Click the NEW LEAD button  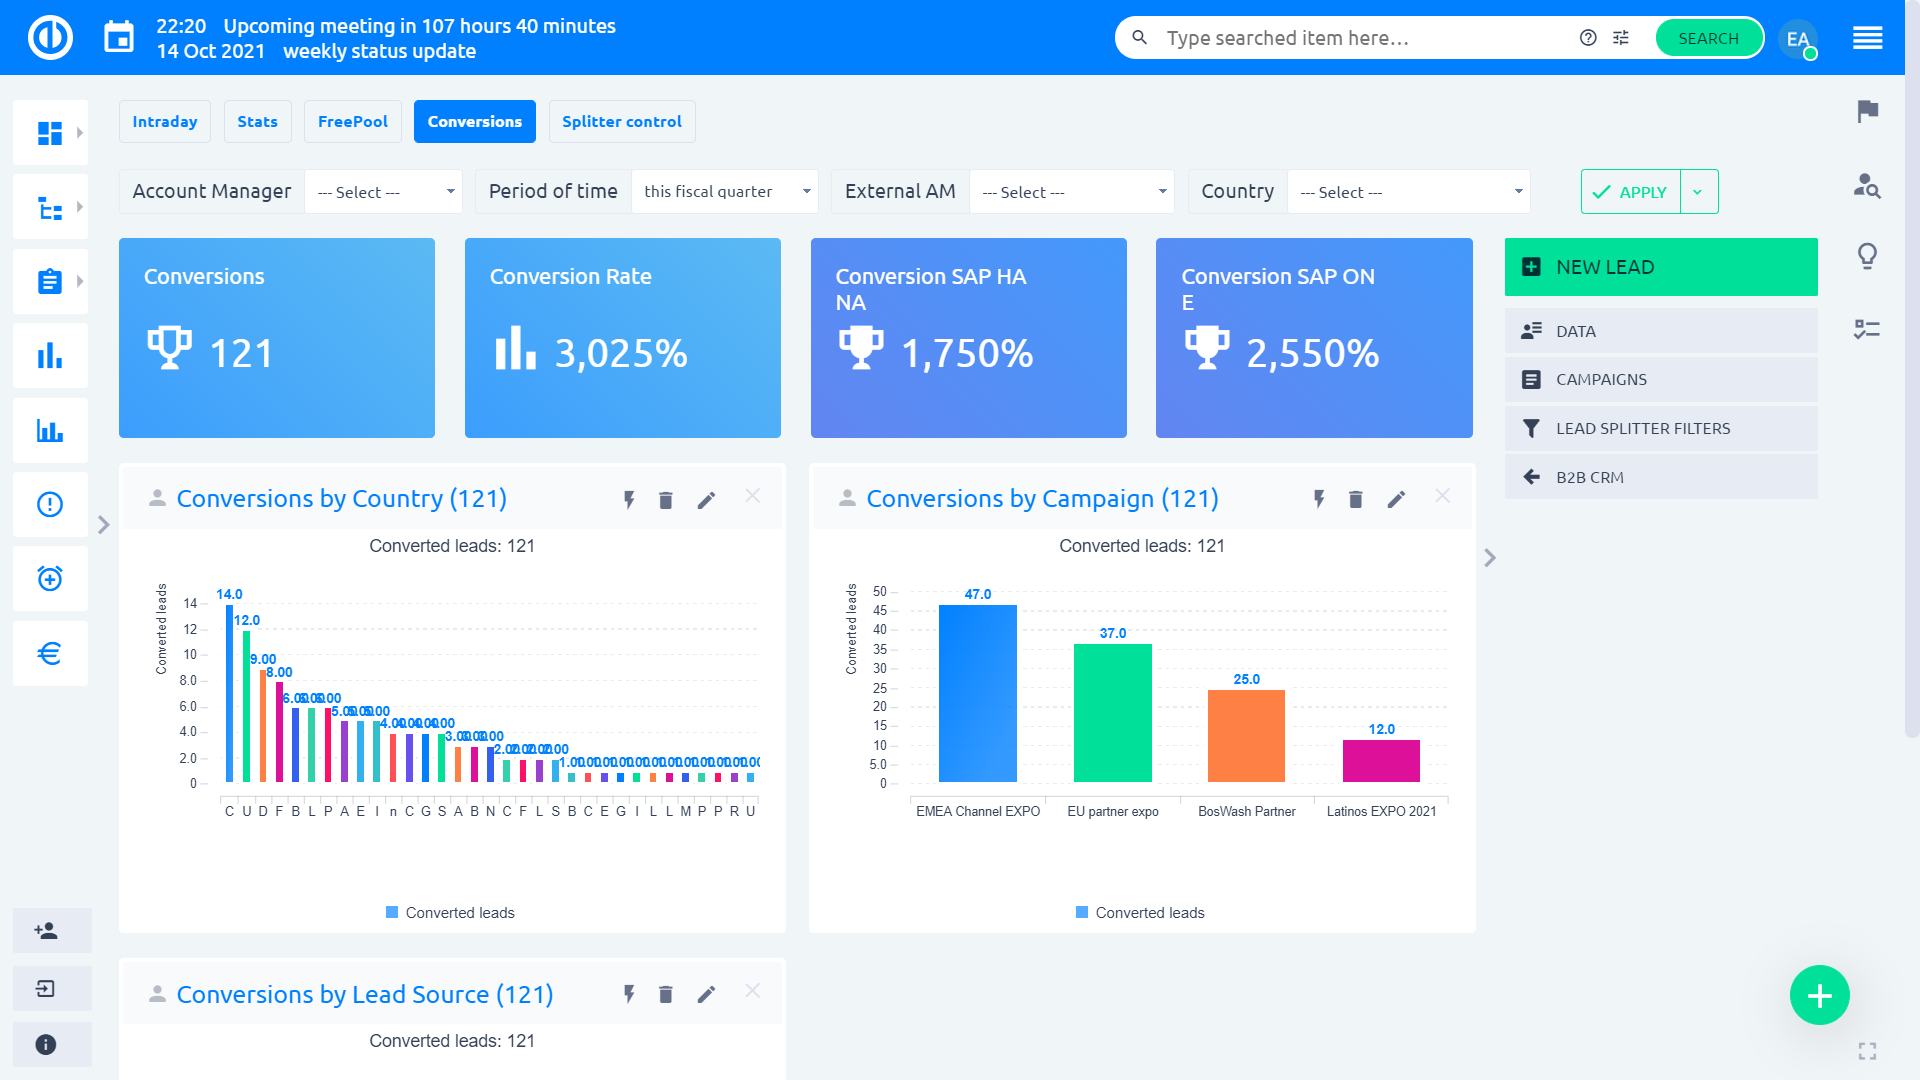click(x=1660, y=267)
